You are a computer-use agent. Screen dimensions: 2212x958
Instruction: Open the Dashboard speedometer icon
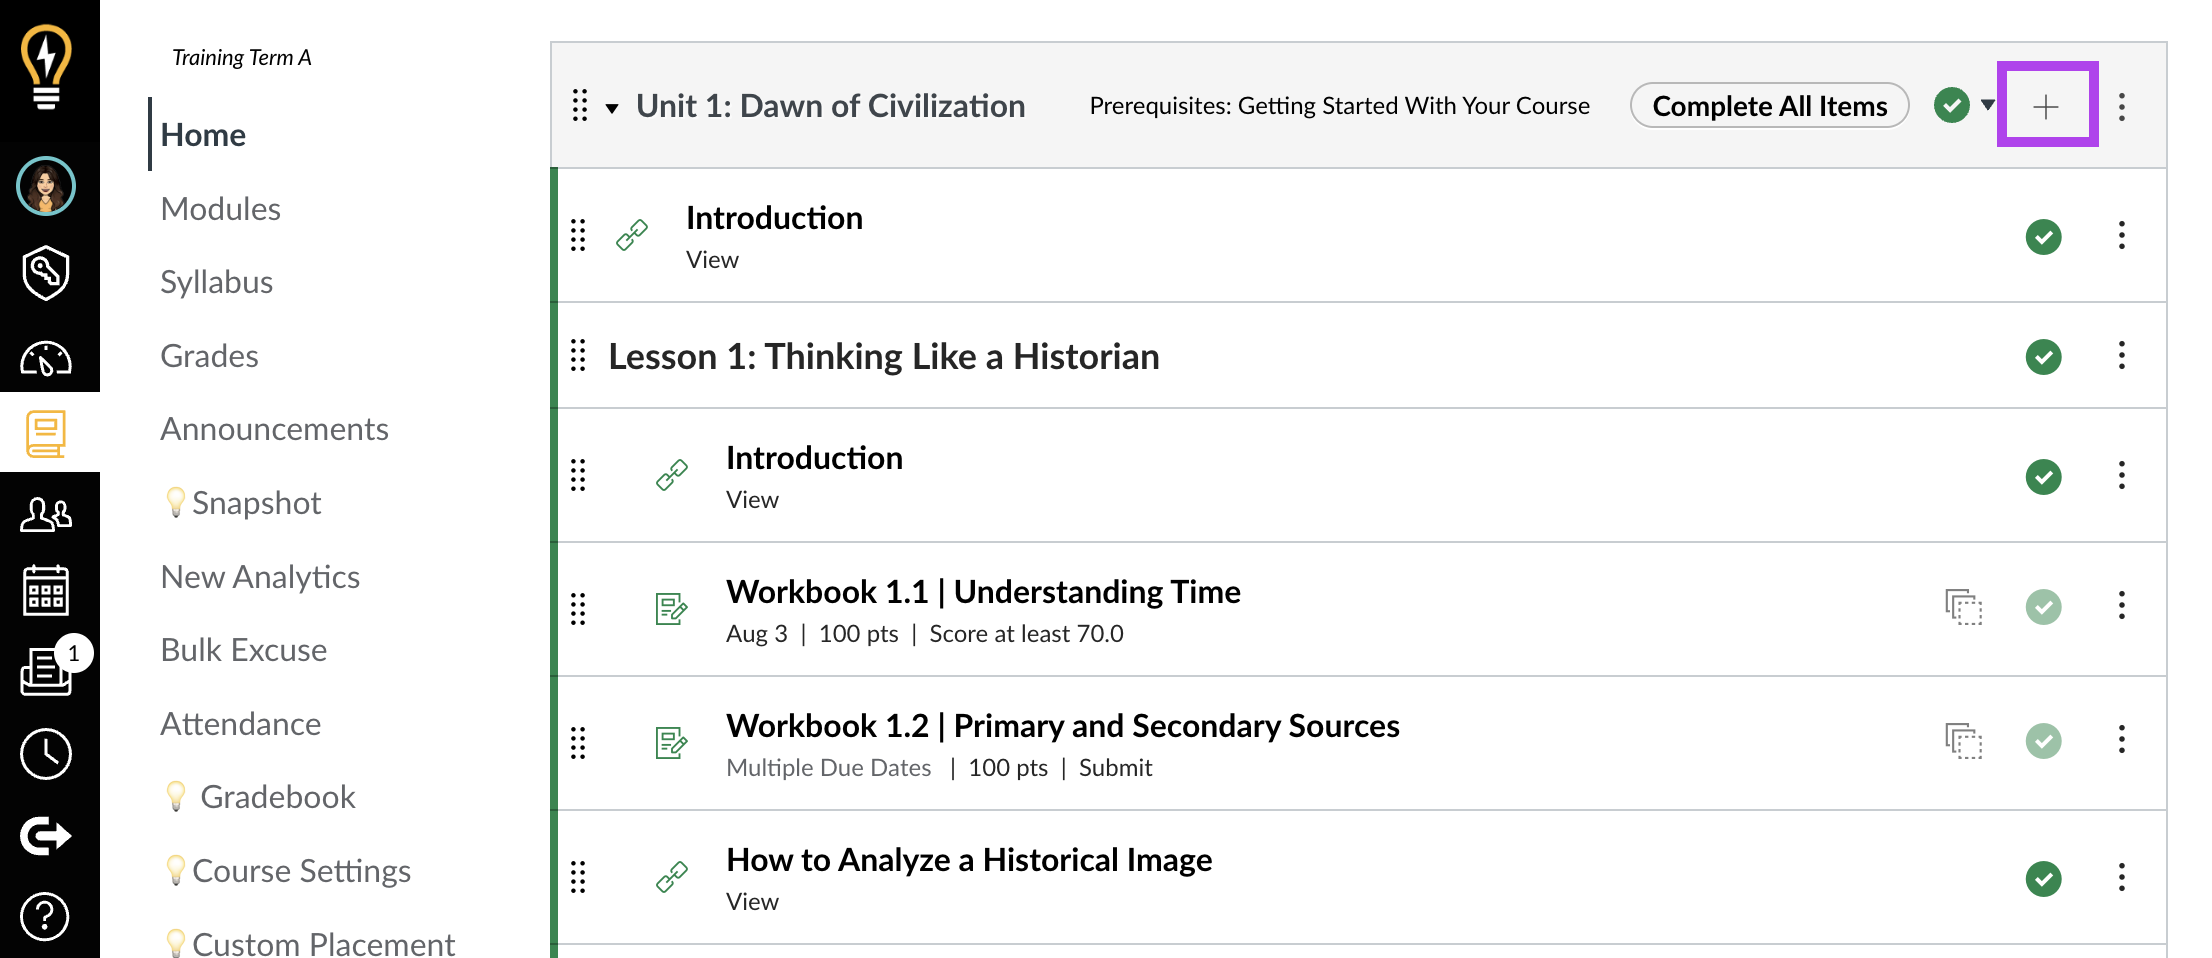[x=46, y=358]
